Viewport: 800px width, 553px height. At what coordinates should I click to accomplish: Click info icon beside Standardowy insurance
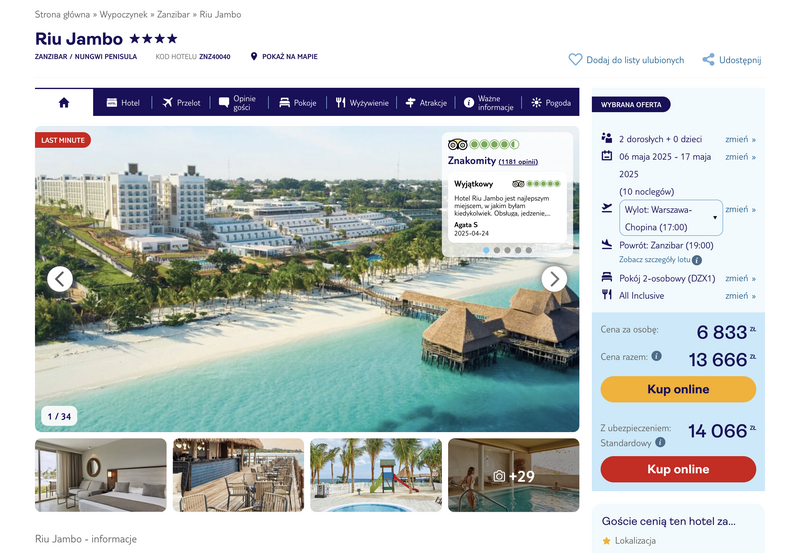pos(660,442)
